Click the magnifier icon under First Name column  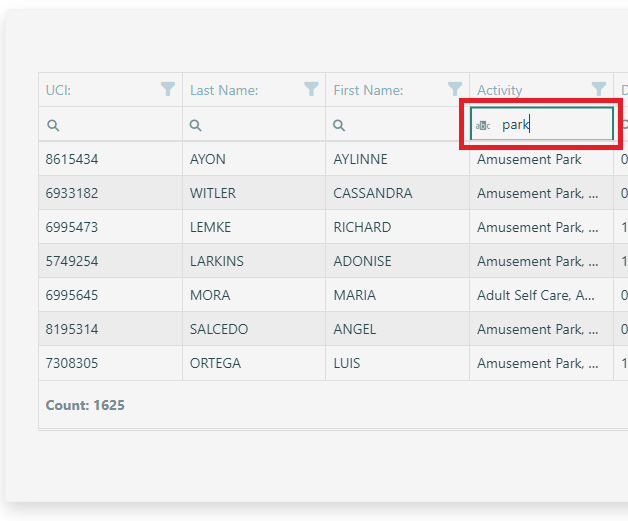pos(340,125)
